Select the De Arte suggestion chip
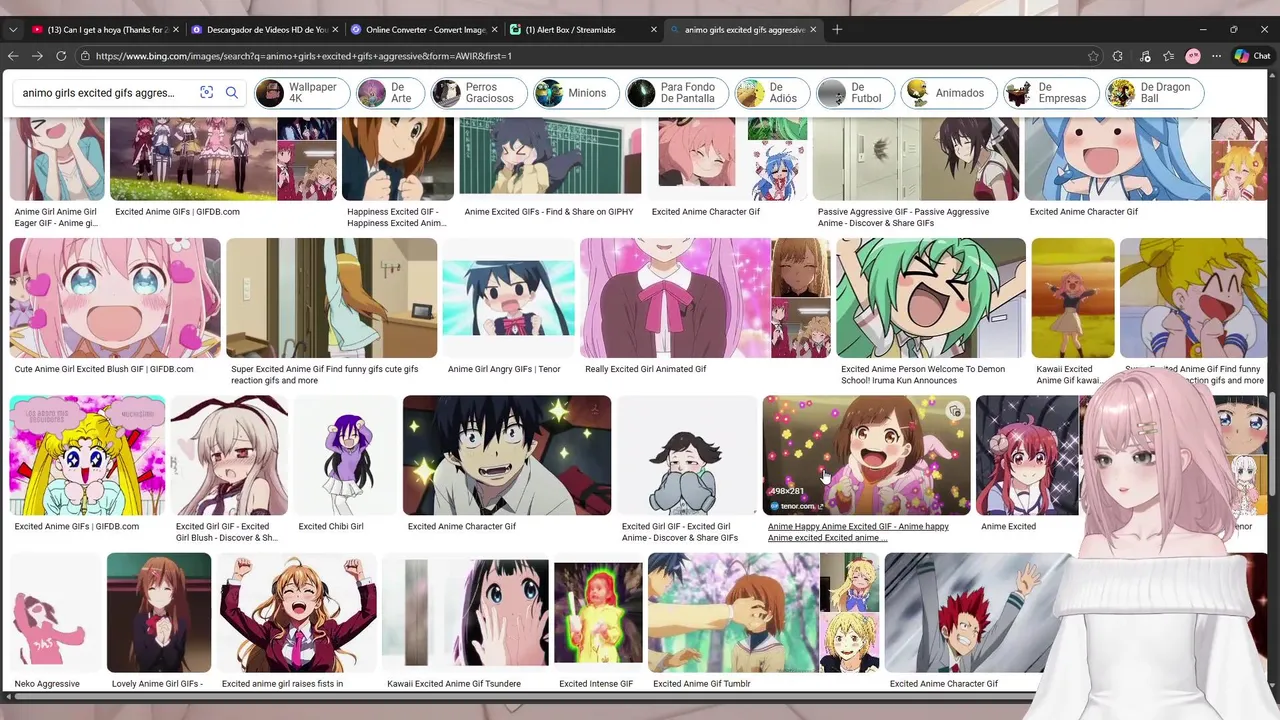The height and width of the screenshot is (720, 1280). (389, 93)
